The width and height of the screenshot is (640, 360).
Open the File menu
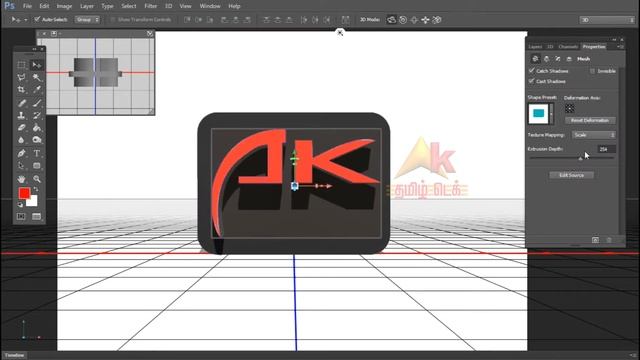point(27,6)
